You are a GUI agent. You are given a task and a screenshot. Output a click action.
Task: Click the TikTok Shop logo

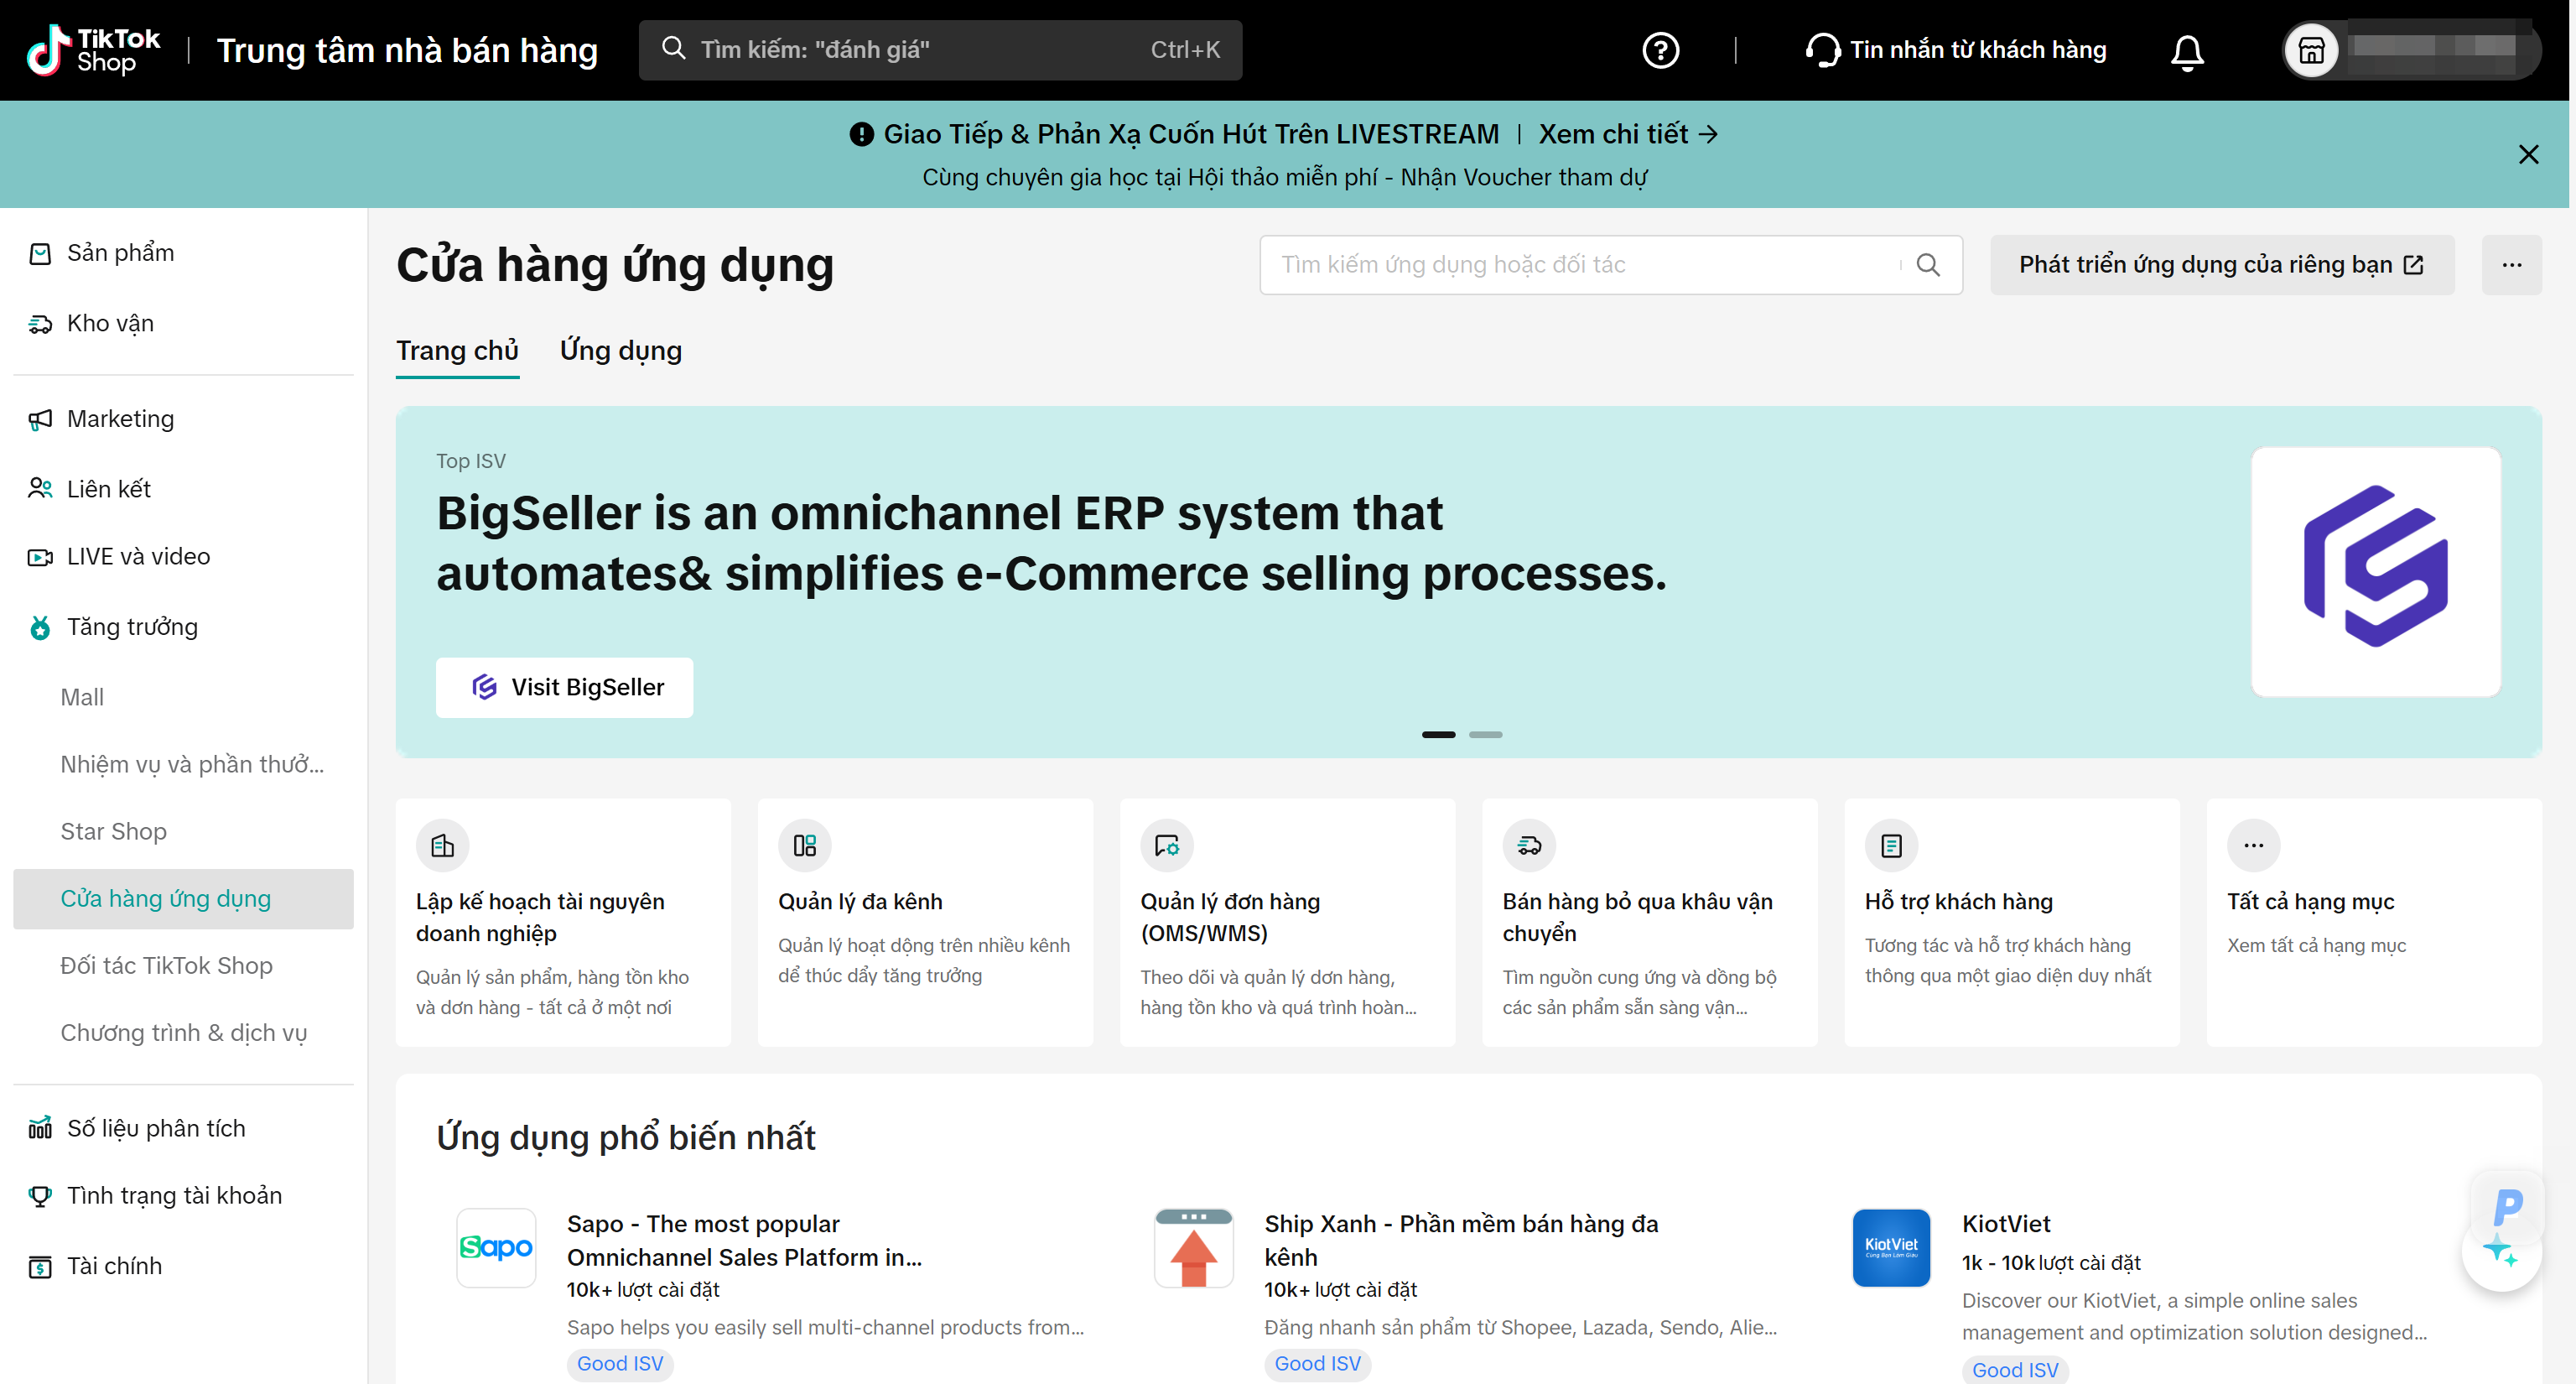coord(93,50)
